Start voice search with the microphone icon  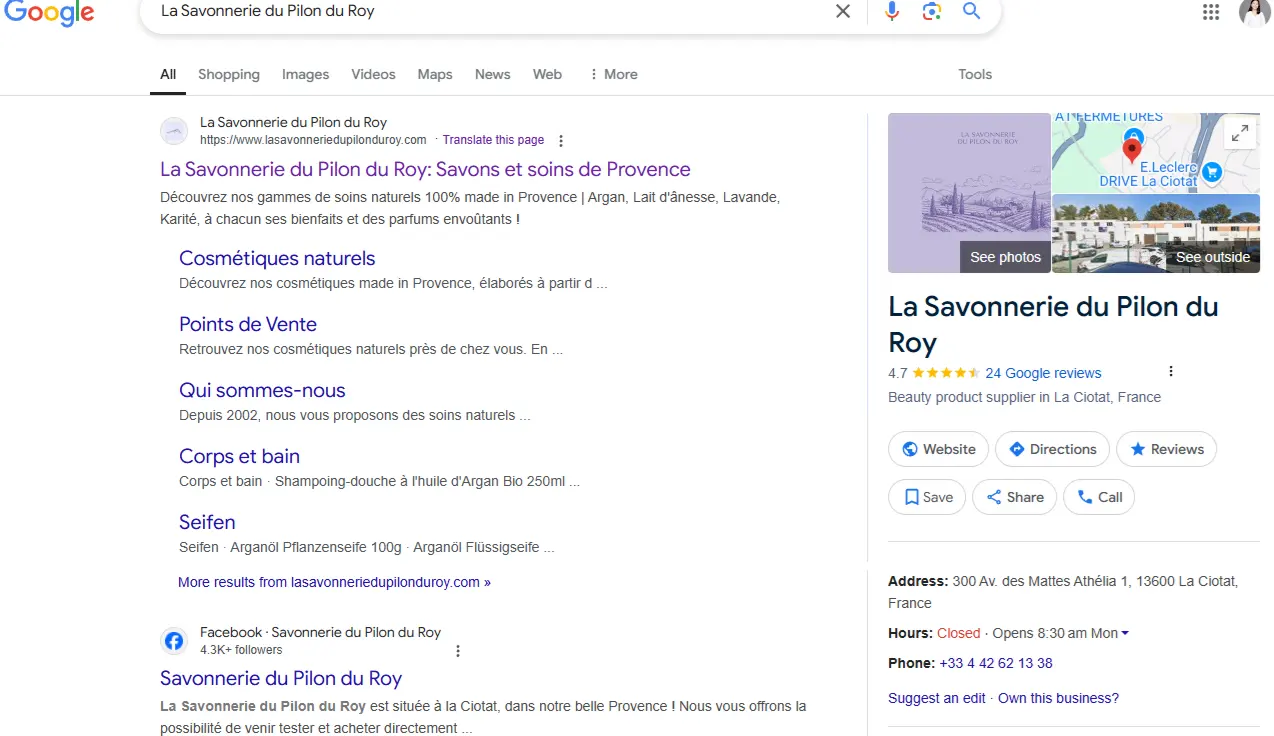tap(892, 11)
